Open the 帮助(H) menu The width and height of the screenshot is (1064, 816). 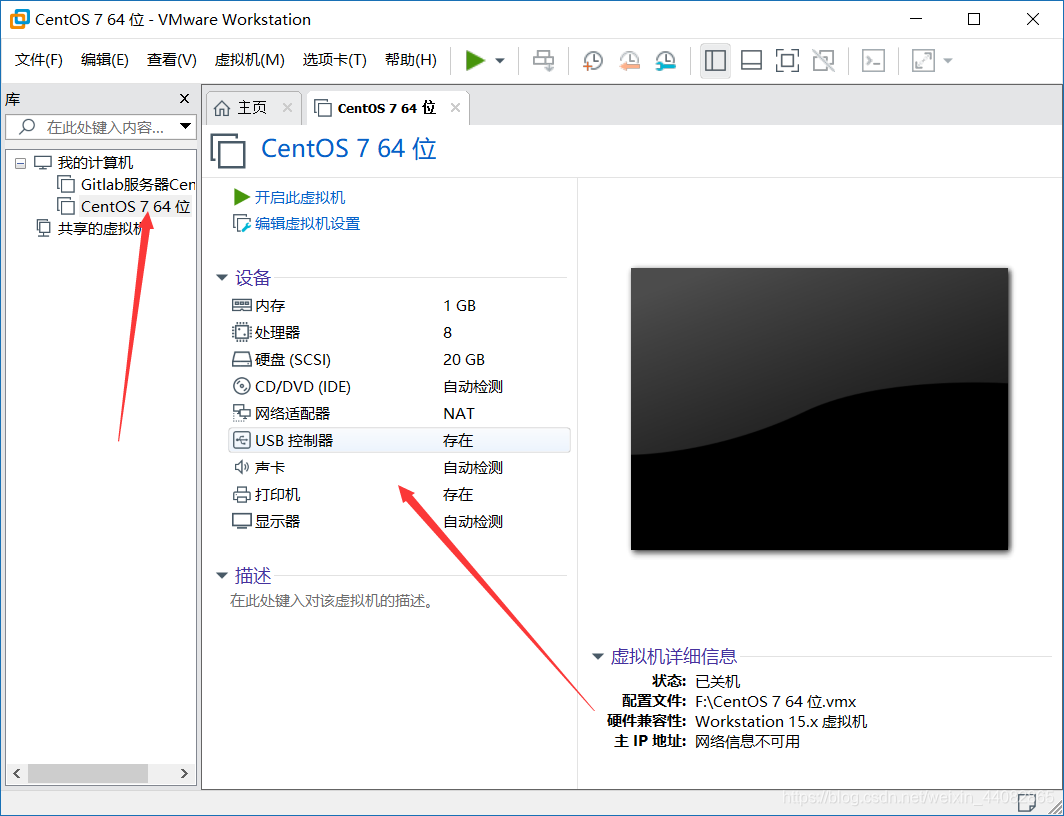pos(411,60)
